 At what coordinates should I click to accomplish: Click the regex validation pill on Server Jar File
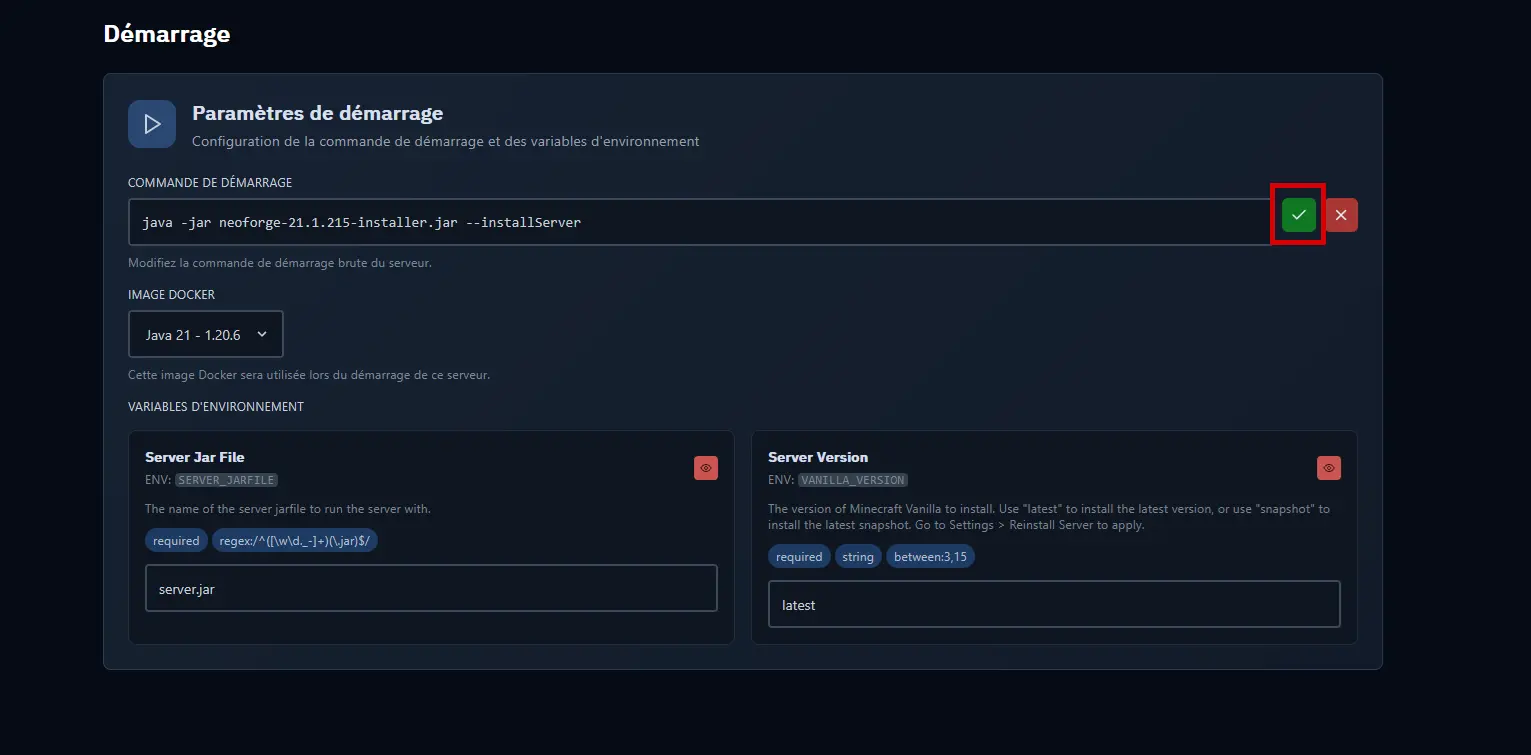click(295, 540)
